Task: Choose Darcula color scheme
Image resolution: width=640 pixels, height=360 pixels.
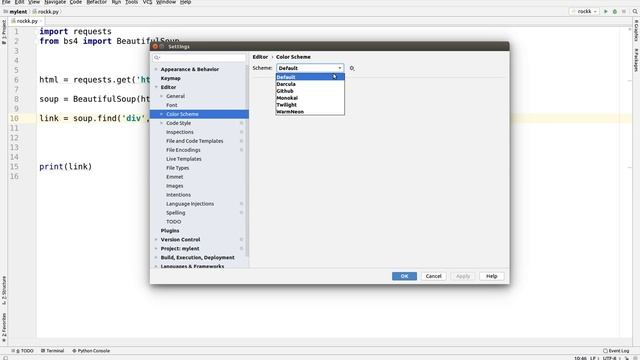Action: 310,84
